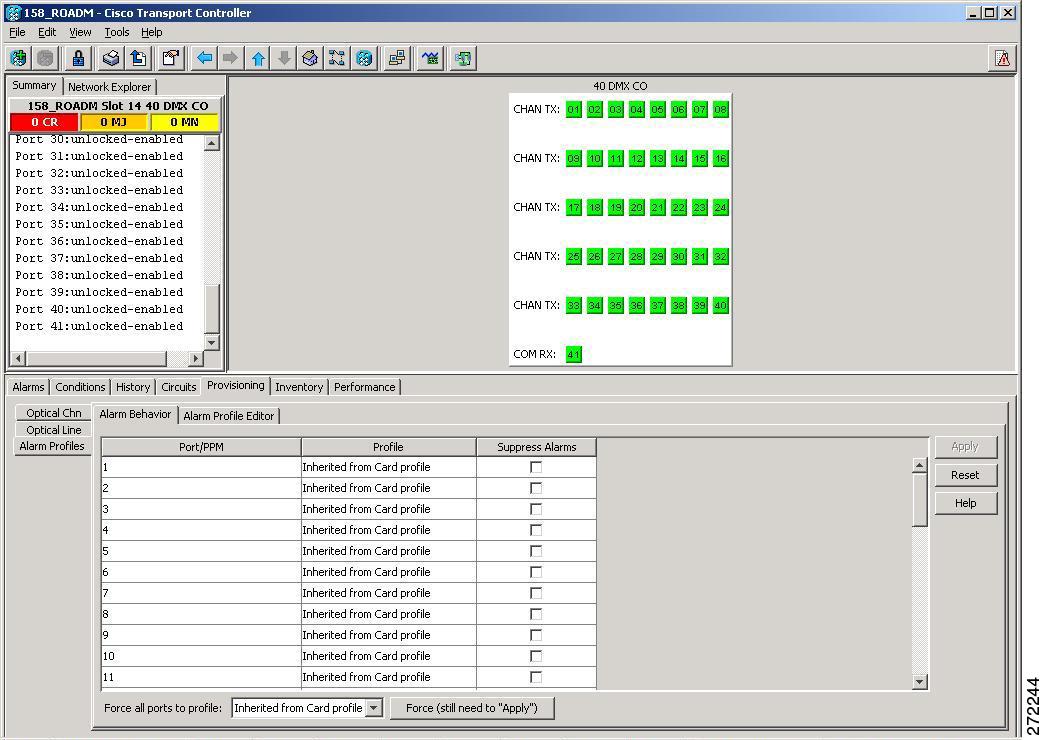Click the green sync toolbar icon

click(x=463, y=58)
